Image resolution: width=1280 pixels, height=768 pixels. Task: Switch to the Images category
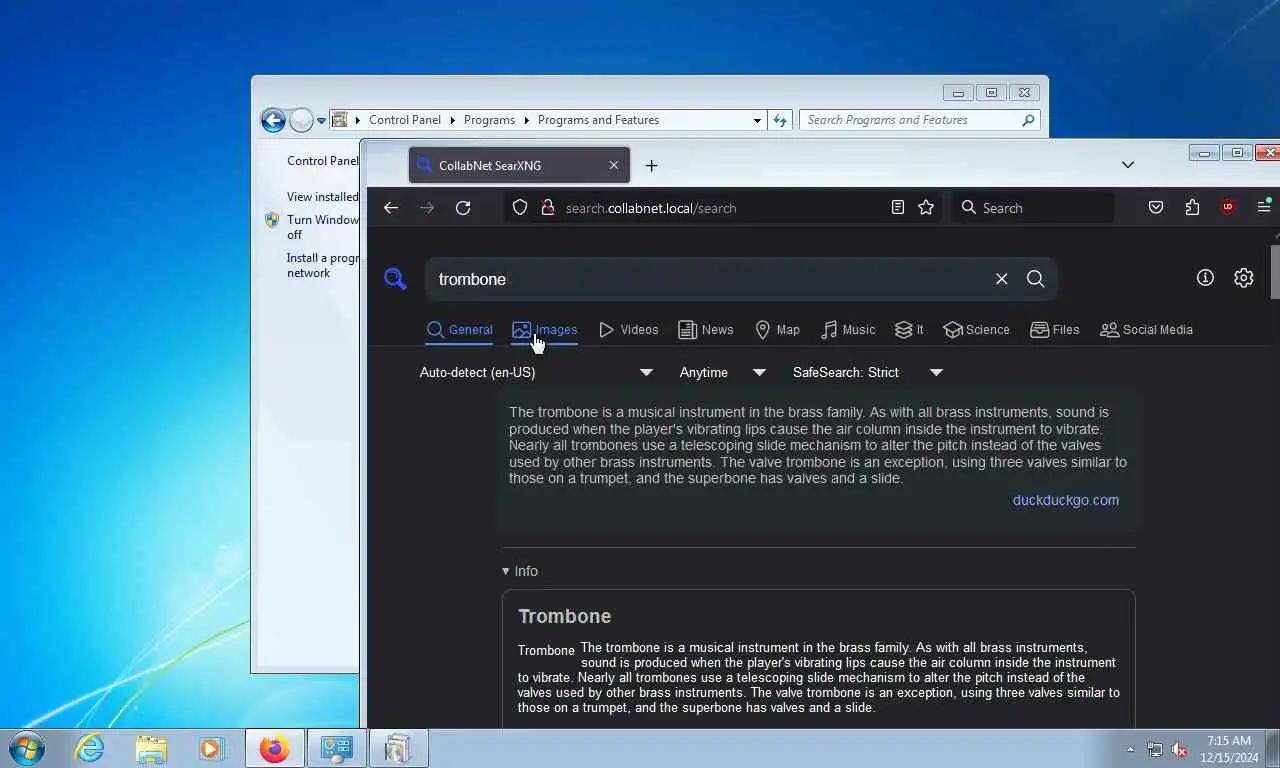544,330
